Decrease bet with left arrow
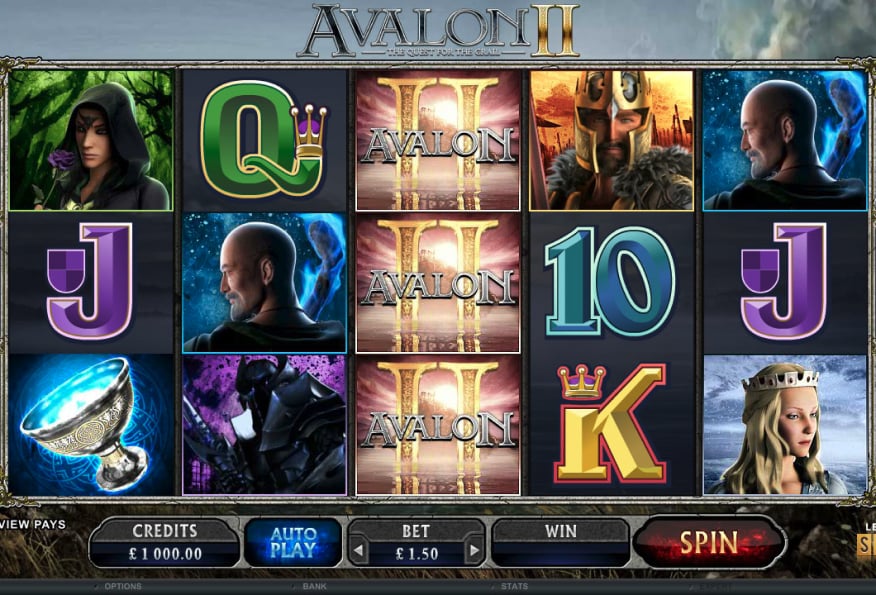 pos(358,551)
